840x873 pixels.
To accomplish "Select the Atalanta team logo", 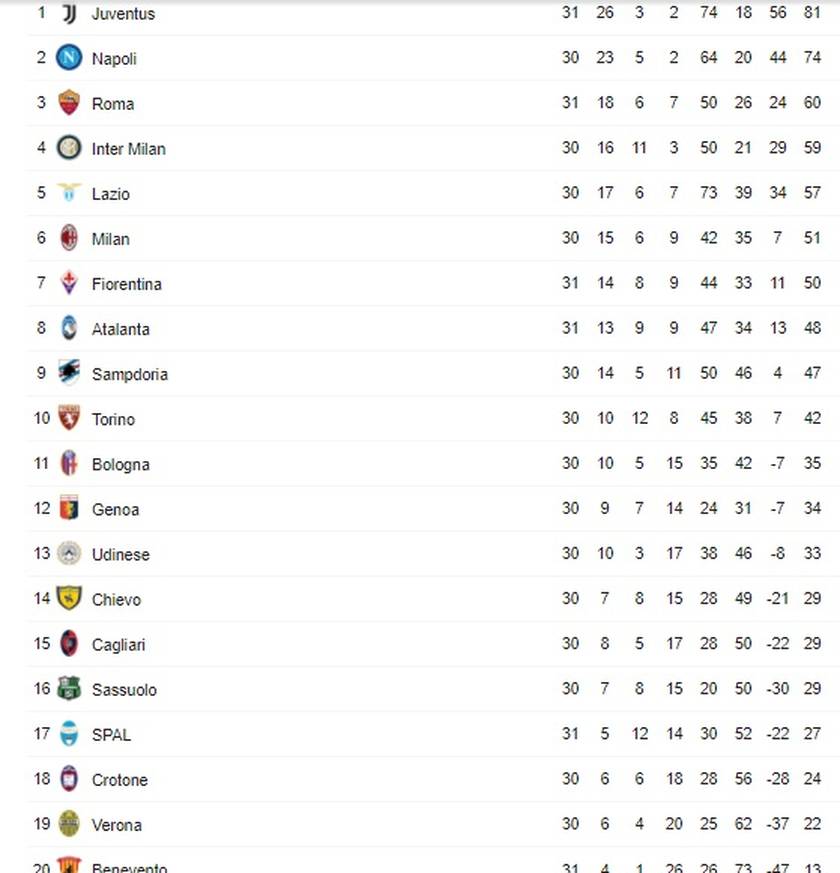I will coord(69,328).
